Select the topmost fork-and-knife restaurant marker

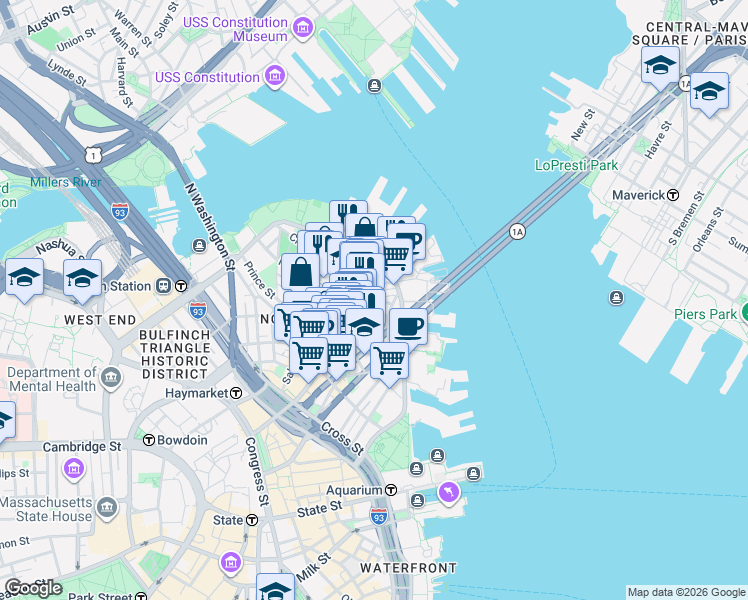point(348,210)
